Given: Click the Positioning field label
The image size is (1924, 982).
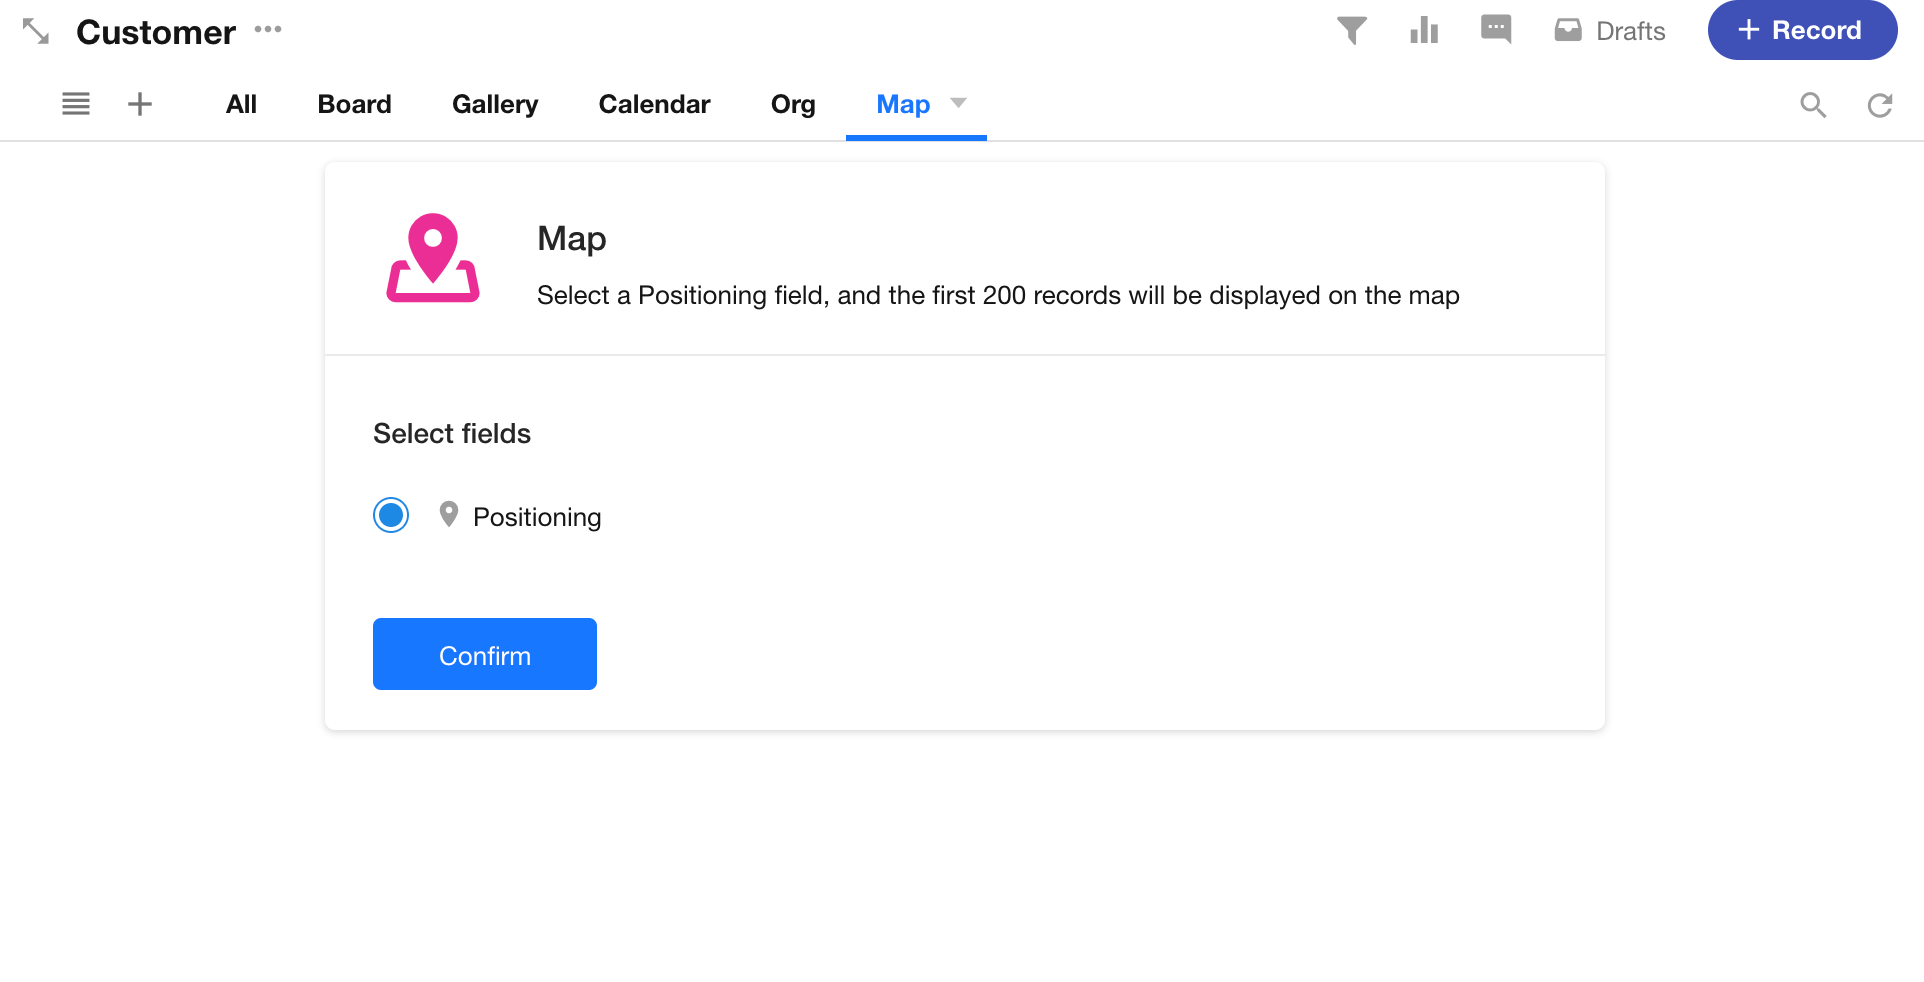Looking at the screenshot, I should click(x=537, y=517).
